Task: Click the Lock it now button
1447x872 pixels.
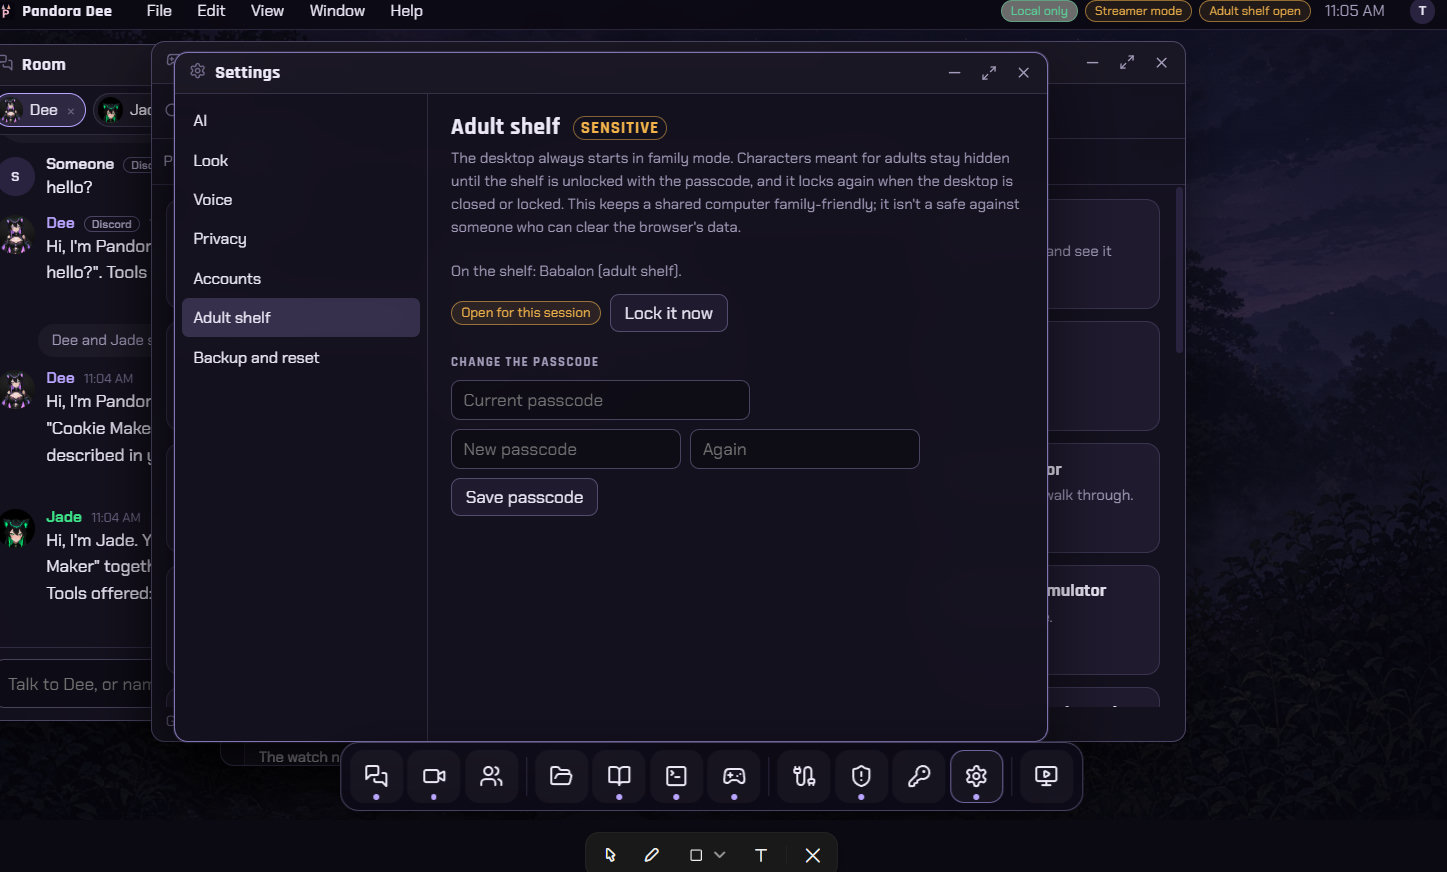Action: pos(669,313)
